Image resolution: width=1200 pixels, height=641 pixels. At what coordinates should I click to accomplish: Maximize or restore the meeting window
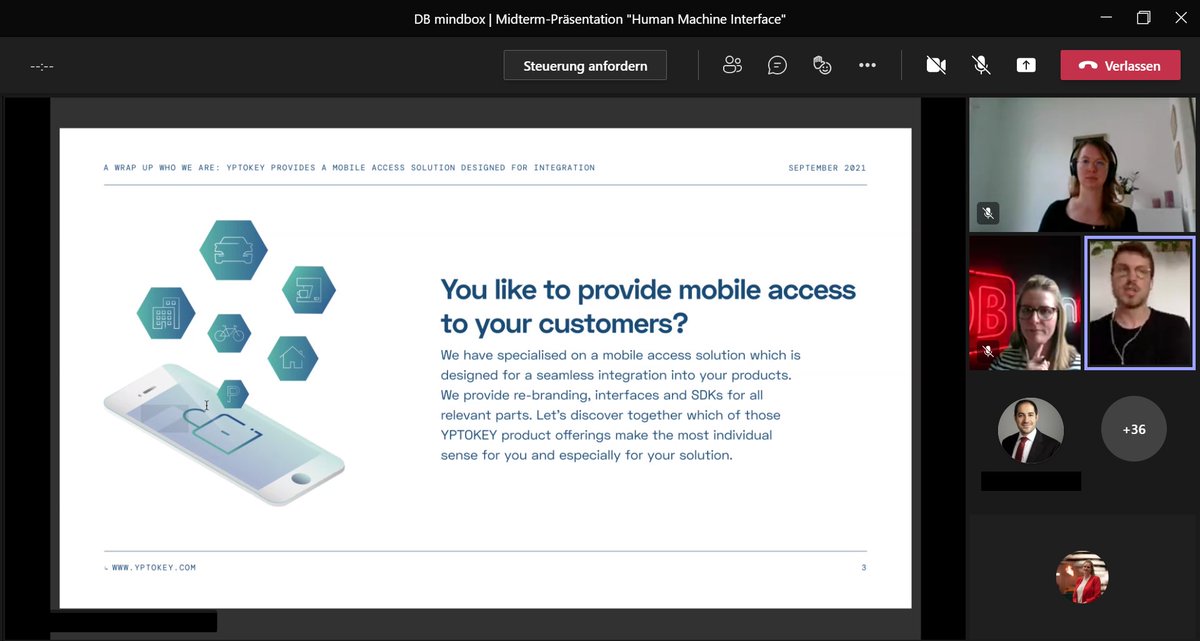point(1144,18)
